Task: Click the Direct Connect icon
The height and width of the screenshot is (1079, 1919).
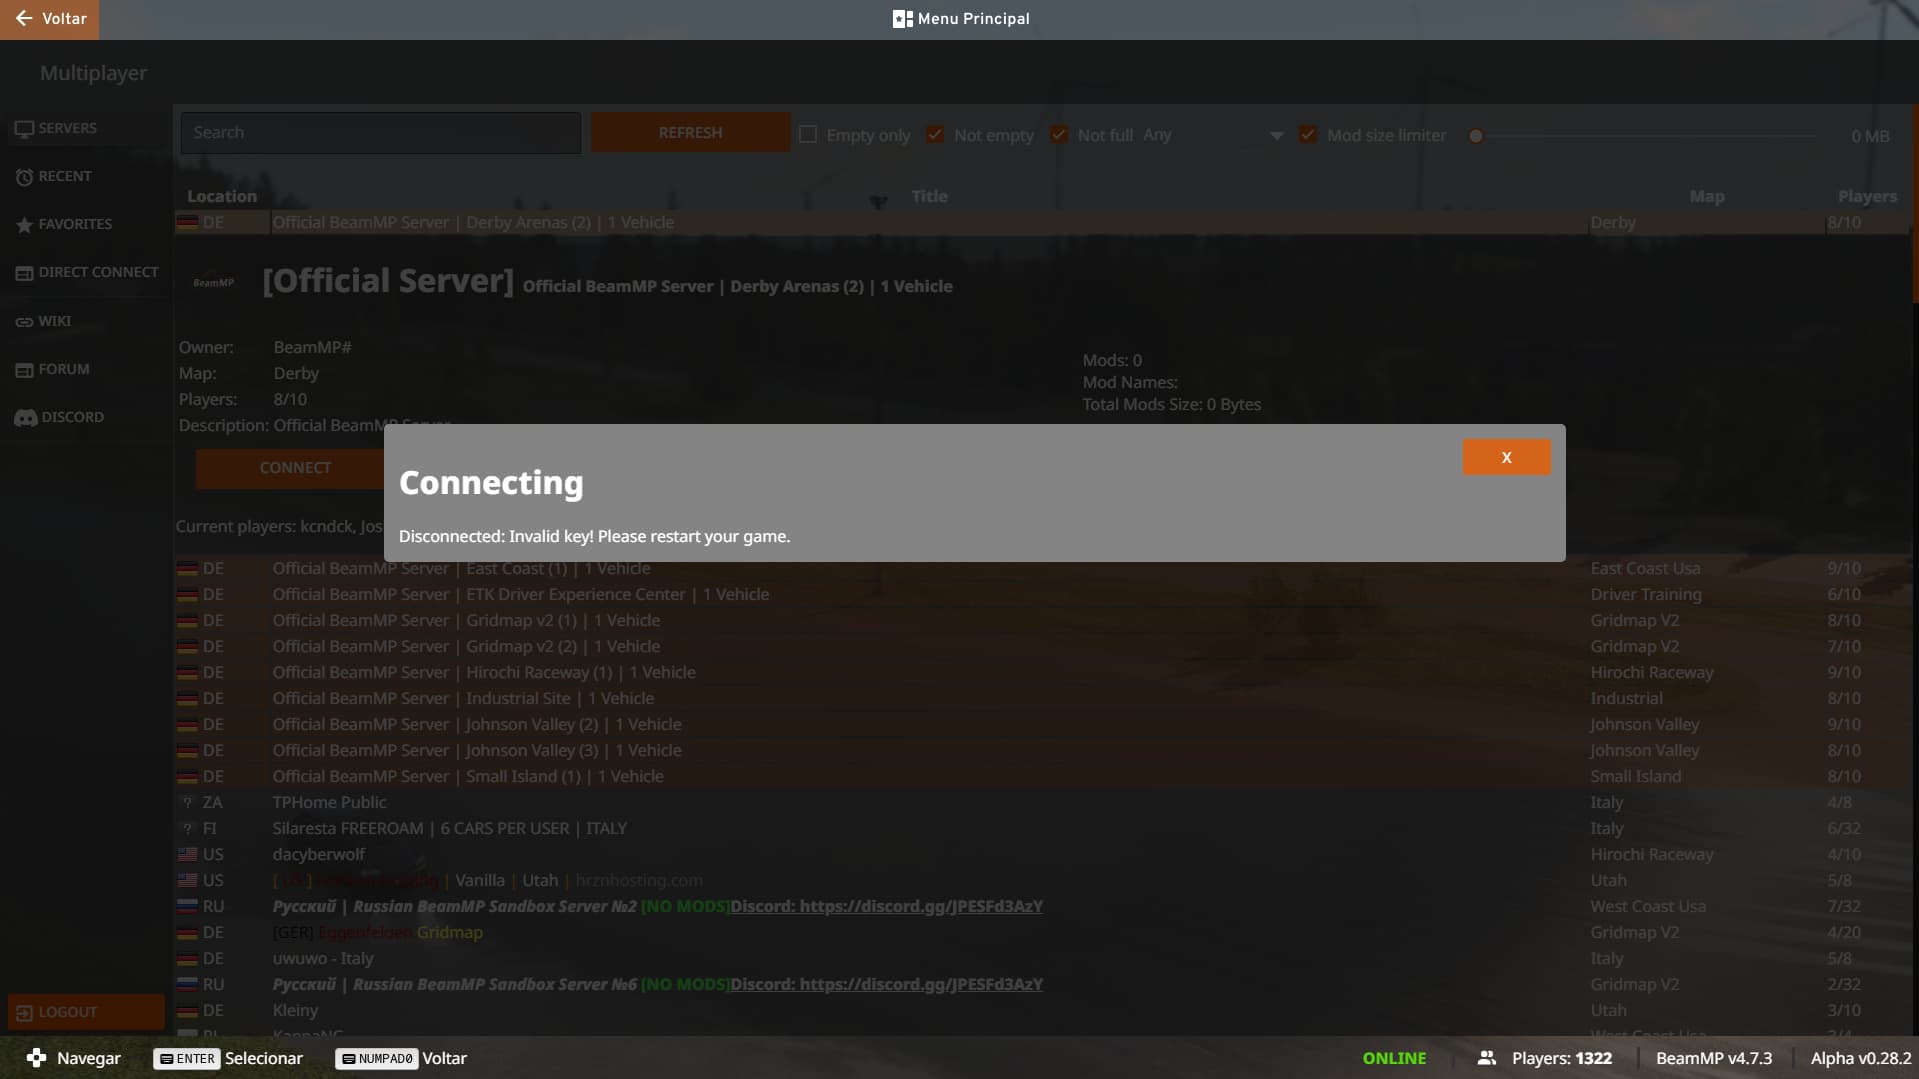Action: point(24,273)
